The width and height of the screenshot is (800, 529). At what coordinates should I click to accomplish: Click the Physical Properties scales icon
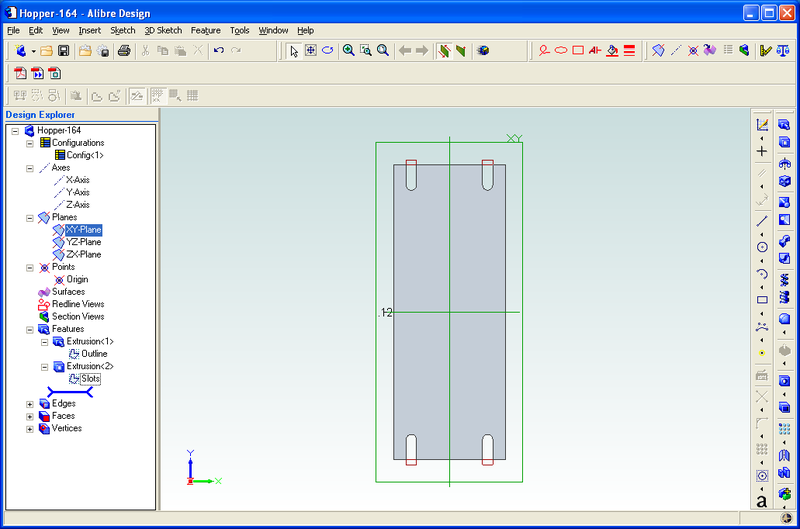[x=783, y=50]
